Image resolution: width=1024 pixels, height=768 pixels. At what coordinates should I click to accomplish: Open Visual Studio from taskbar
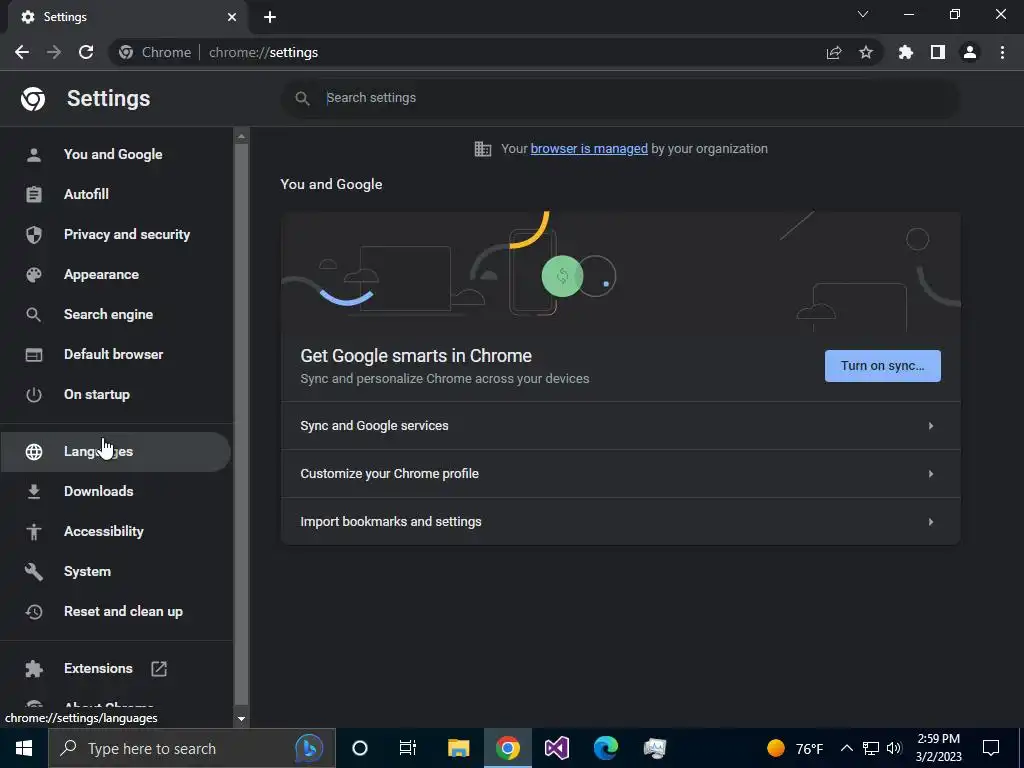(x=557, y=748)
